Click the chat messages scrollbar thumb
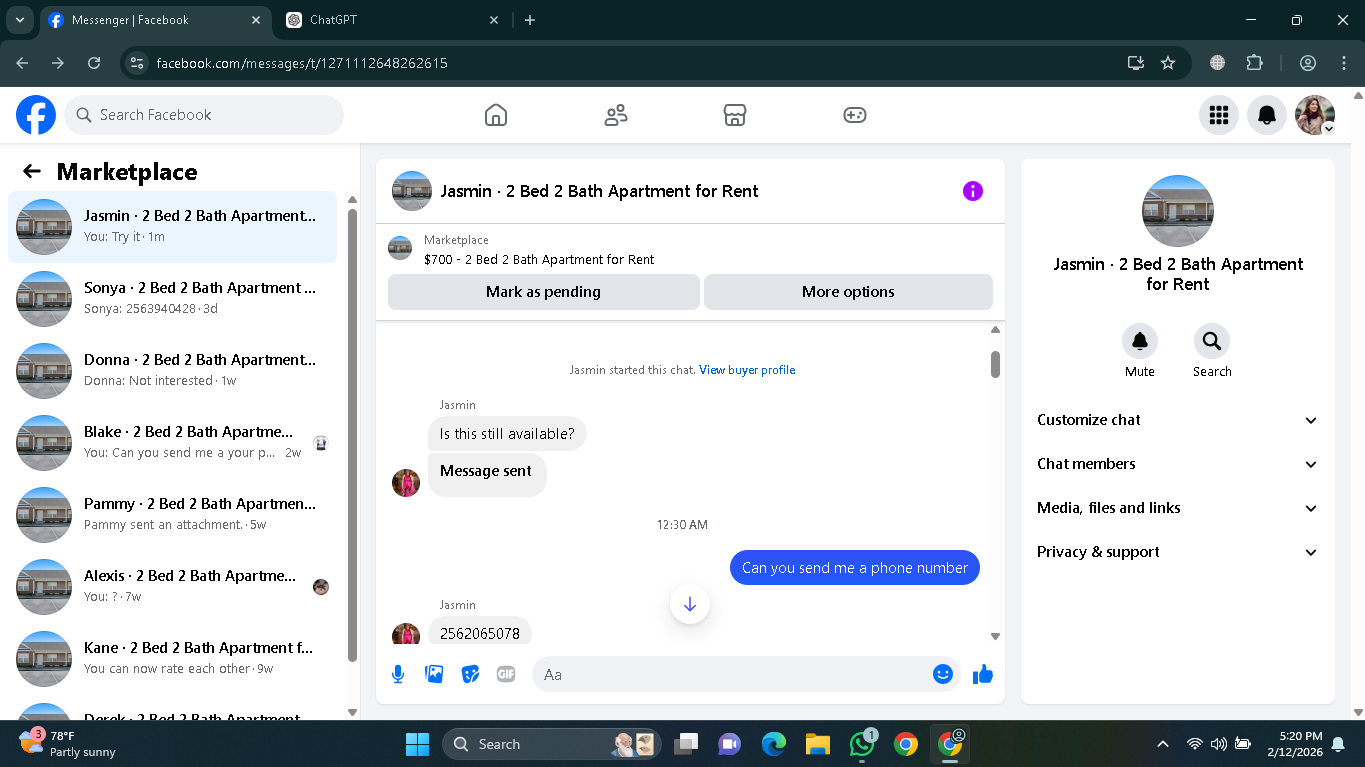The image size is (1365, 767). [x=995, y=364]
